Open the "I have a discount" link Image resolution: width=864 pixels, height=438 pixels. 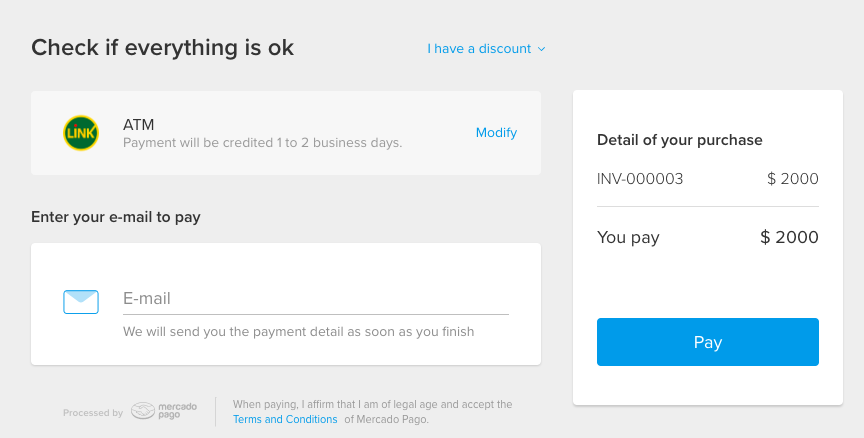click(481, 48)
